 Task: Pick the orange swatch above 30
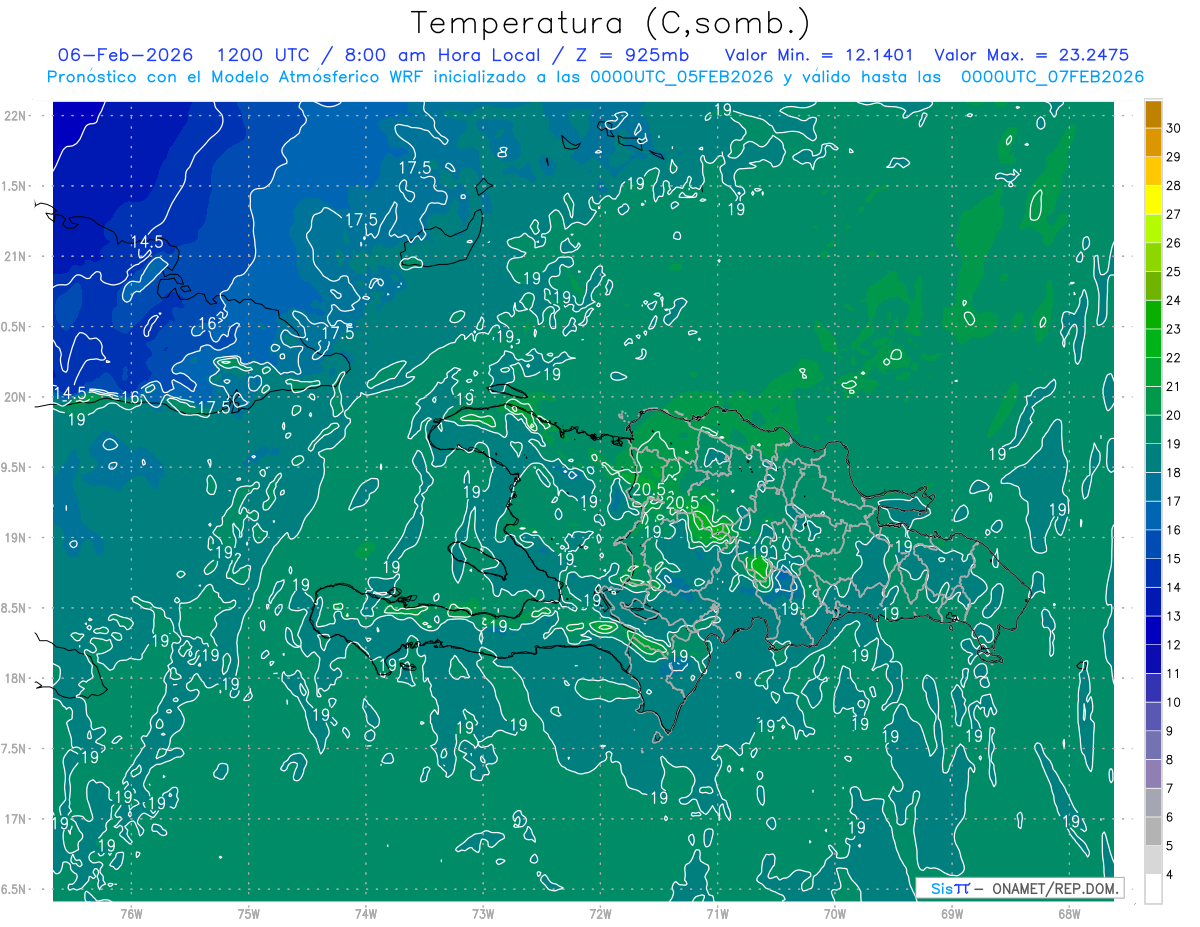[x=1153, y=114]
